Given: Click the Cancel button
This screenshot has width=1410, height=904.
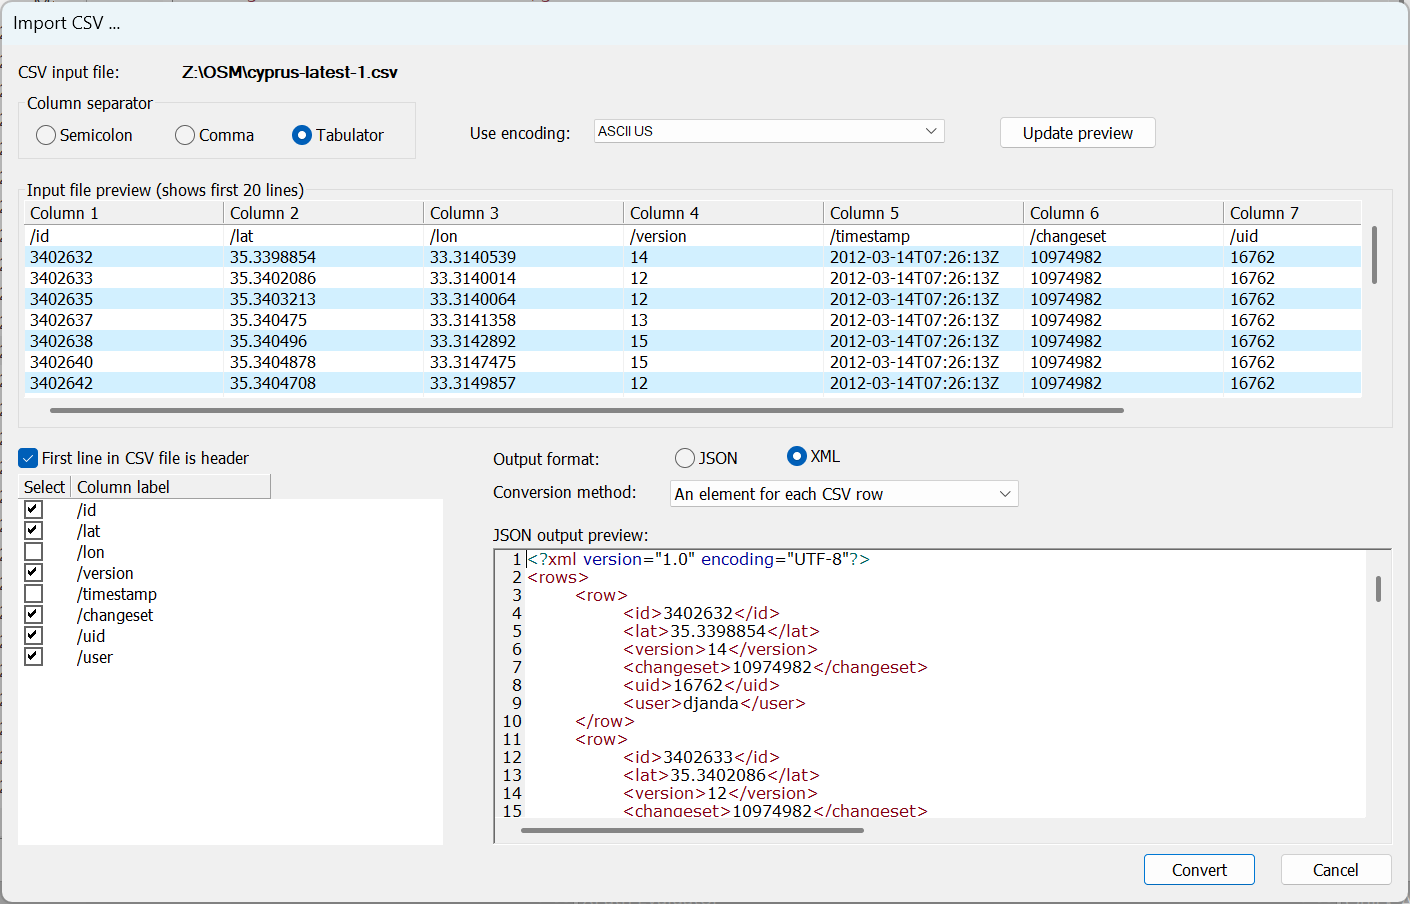Looking at the screenshot, I should tap(1336, 870).
